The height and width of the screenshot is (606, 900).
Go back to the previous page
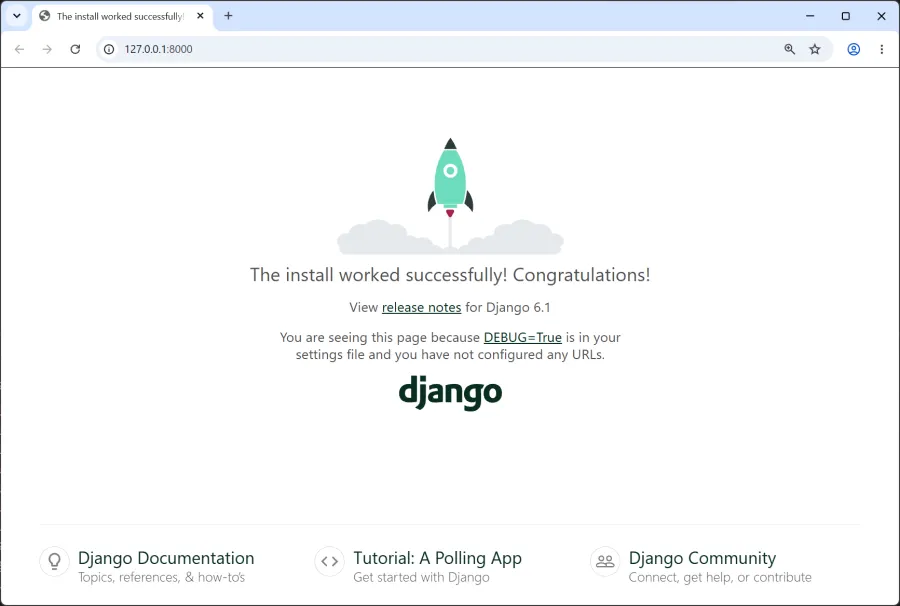click(x=20, y=49)
